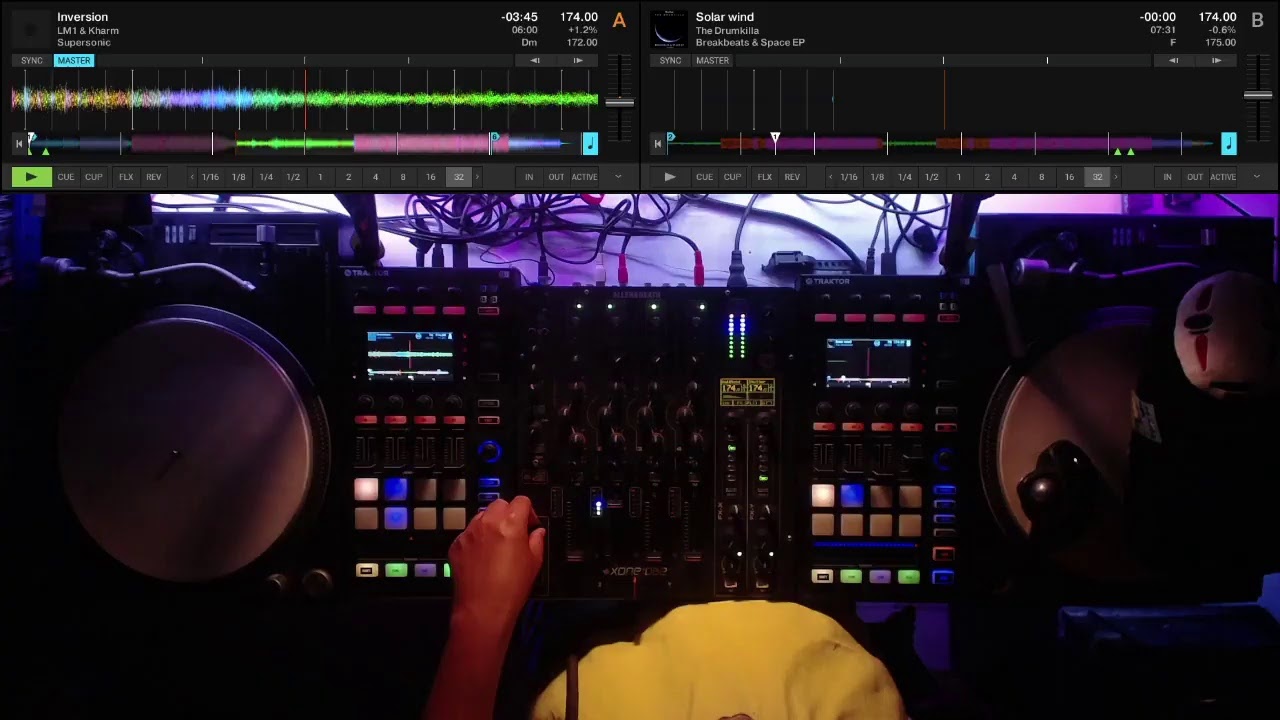Select 32 beat loop on Deck A
Screen dimensions: 1280x720
459,177
